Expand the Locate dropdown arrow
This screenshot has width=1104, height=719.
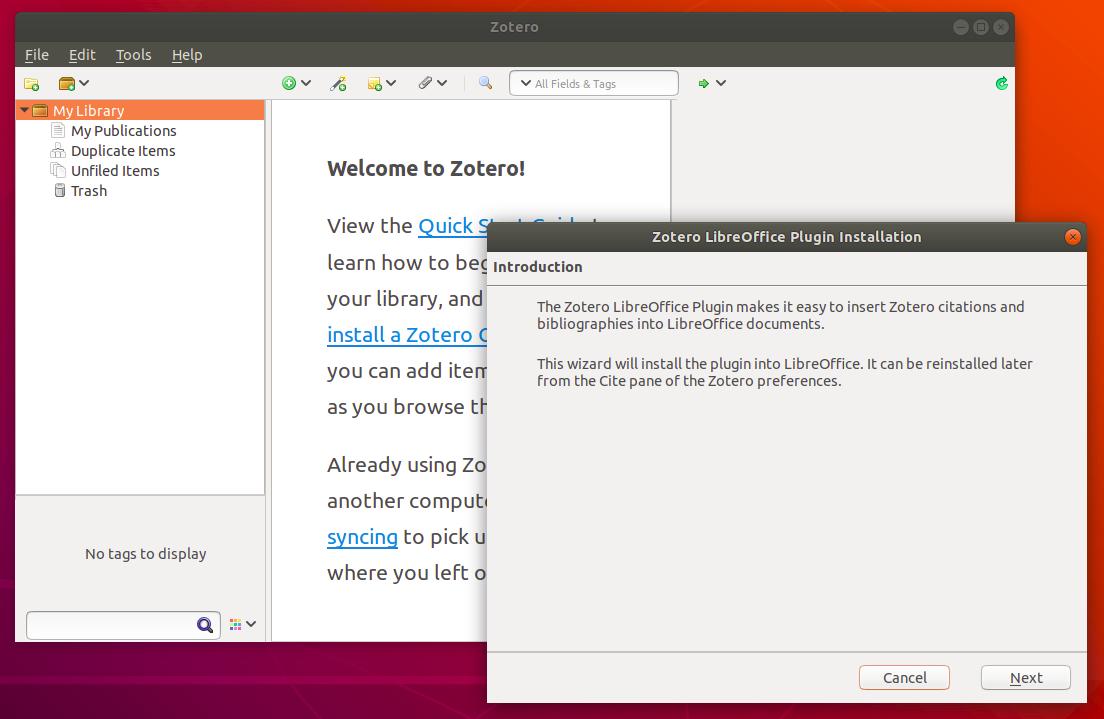click(x=721, y=83)
